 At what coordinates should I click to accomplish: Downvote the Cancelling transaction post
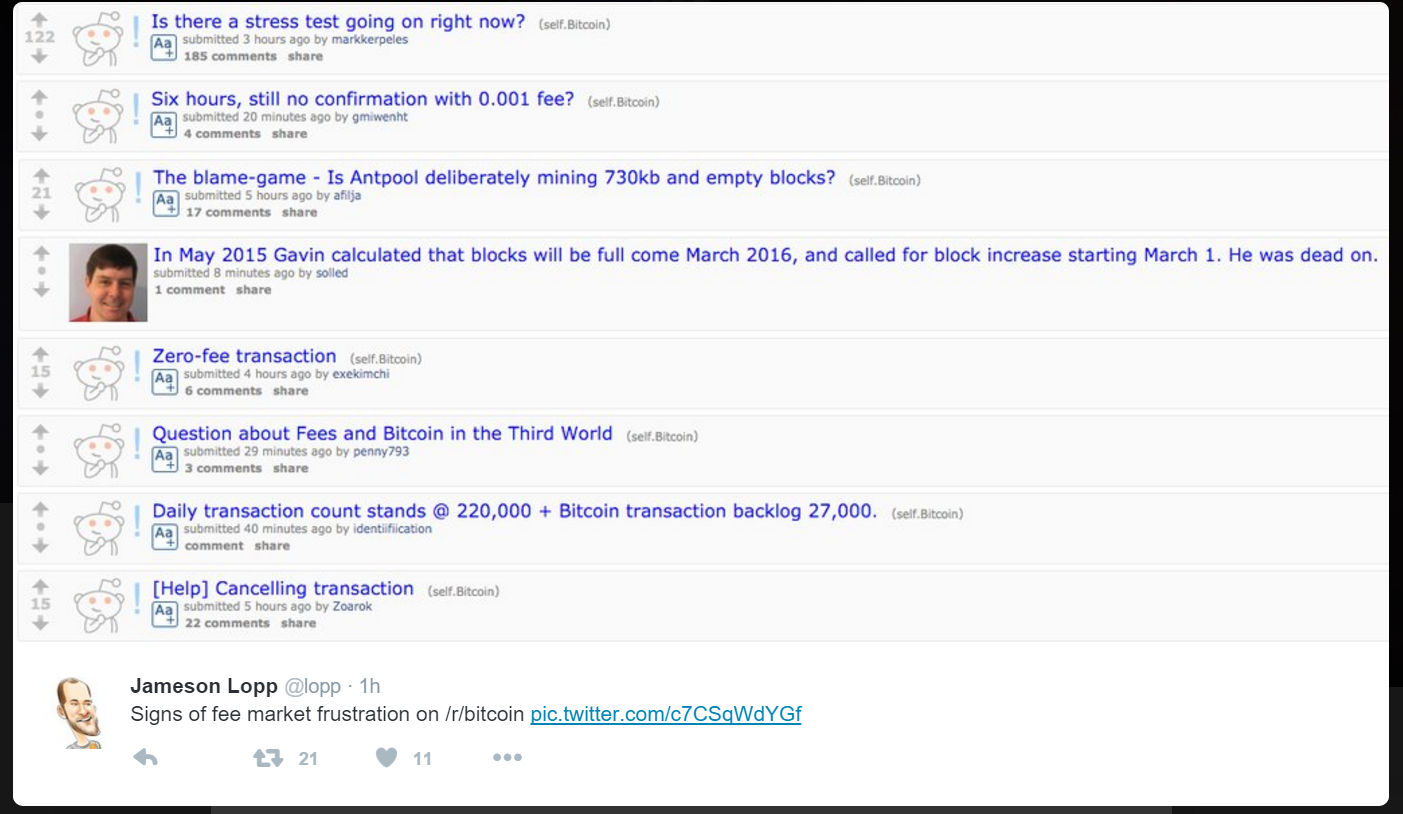tap(40, 623)
